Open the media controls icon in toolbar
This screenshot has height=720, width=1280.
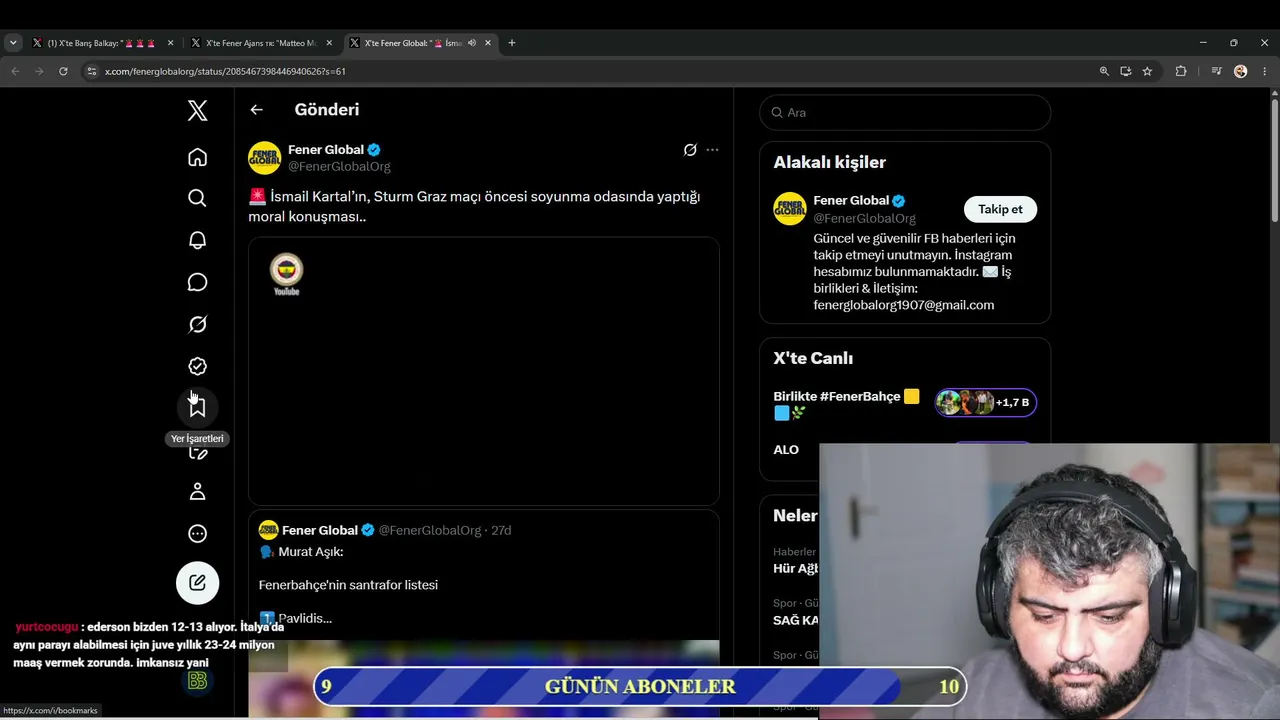[1216, 71]
